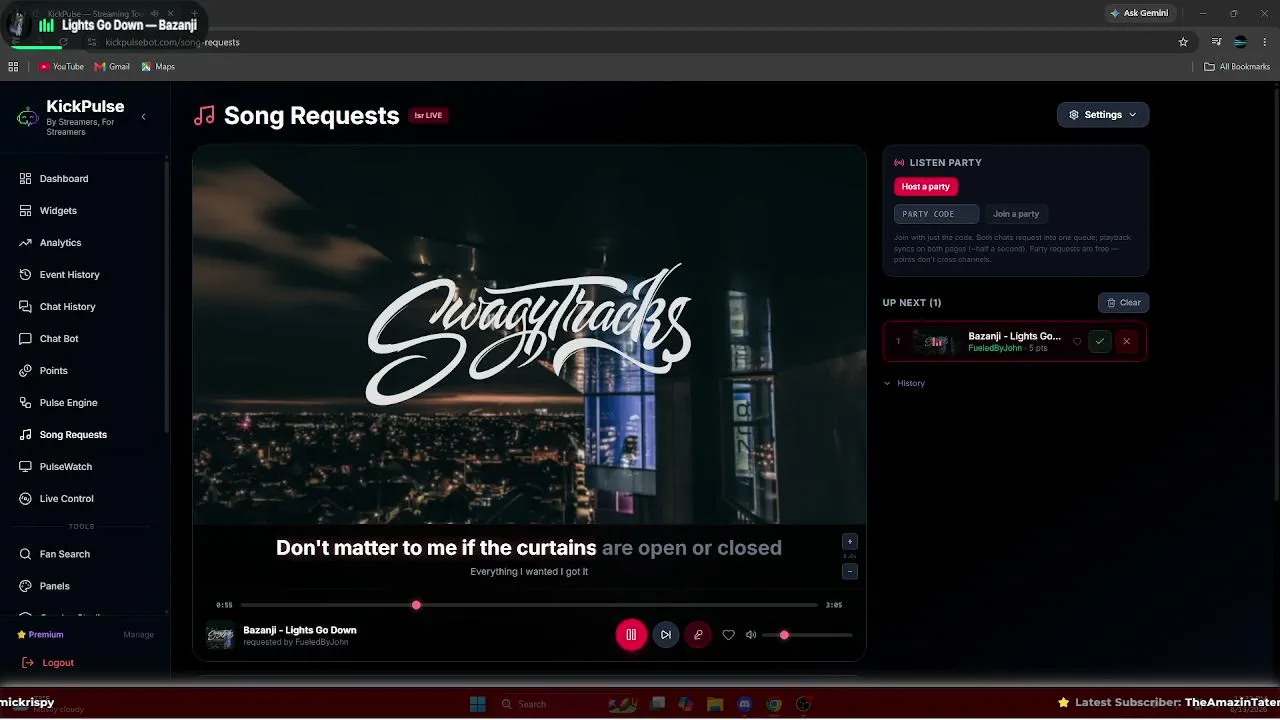1280x720 pixels.
Task: Adjust the volume slider in the player
Action: (x=807, y=635)
